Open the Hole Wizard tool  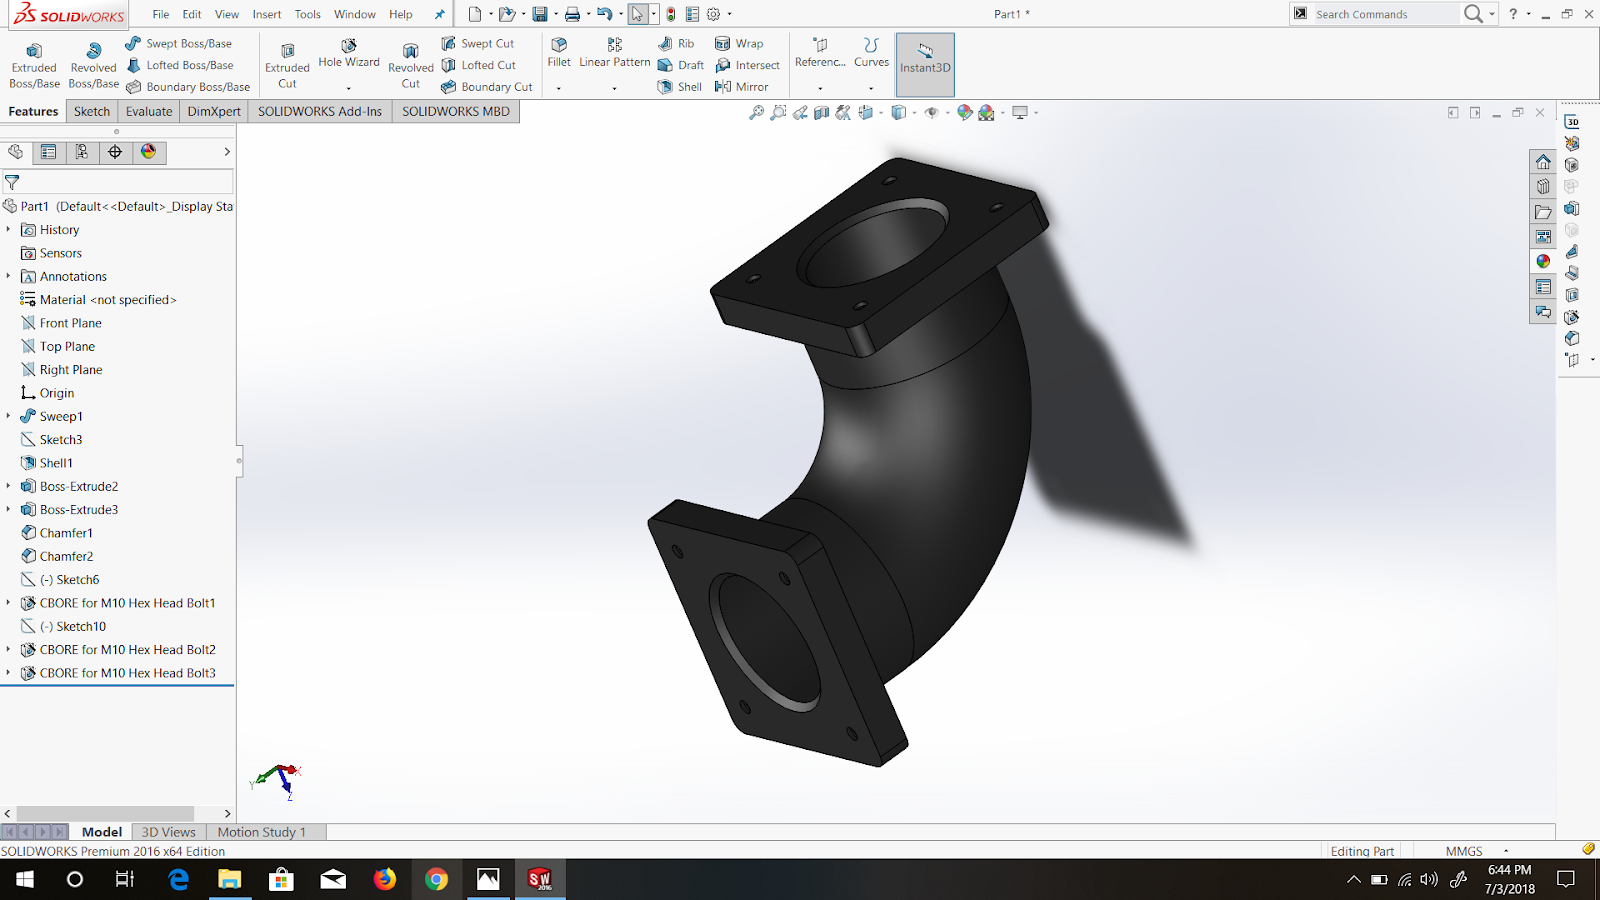[348, 58]
